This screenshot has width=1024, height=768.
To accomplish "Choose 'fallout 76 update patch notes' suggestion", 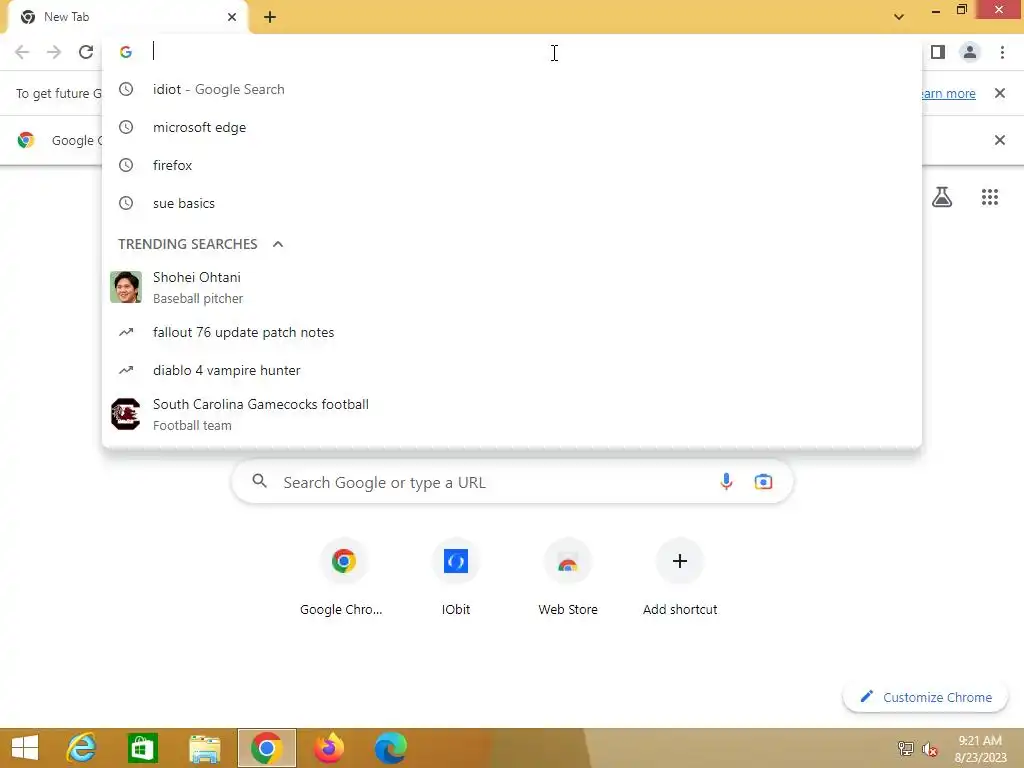I will (512, 332).
